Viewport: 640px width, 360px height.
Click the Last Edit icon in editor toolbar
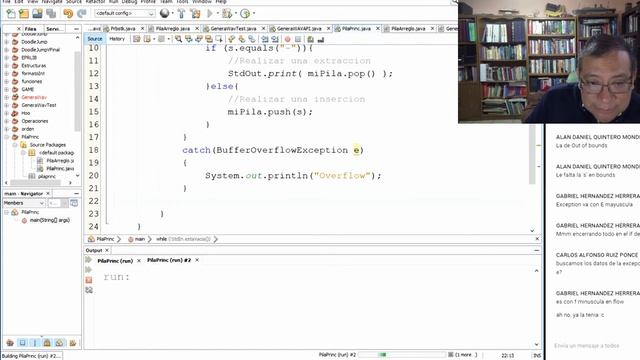coord(136,39)
